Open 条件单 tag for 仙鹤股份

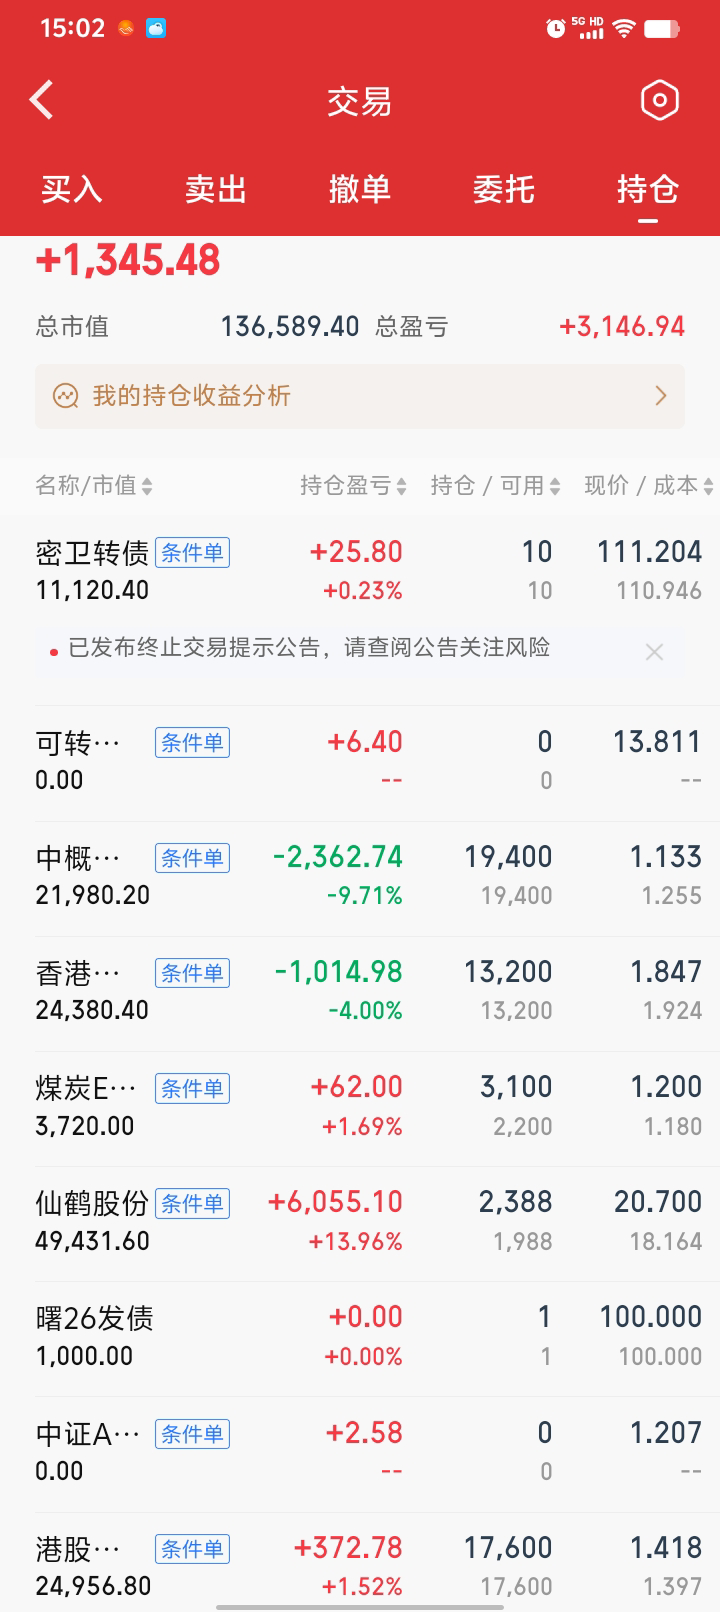click(x=192, y=1203)
